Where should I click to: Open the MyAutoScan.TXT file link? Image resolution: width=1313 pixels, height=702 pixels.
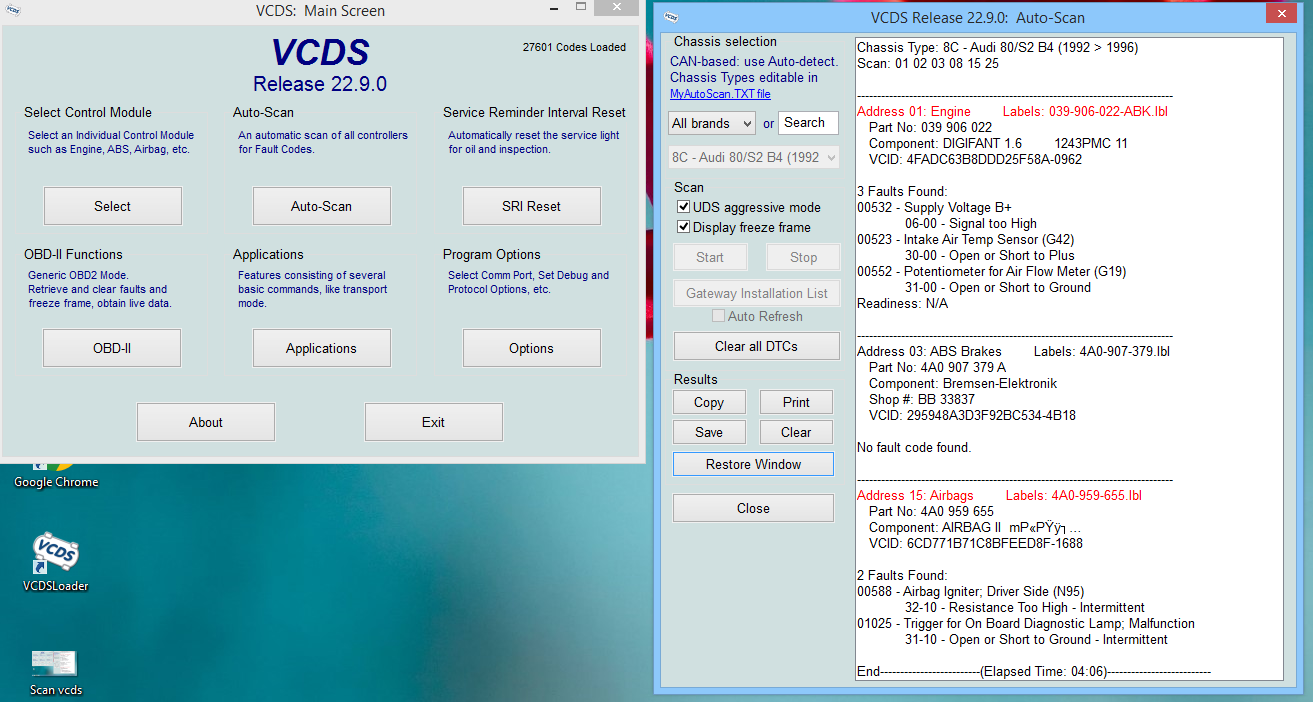(720, 94)
